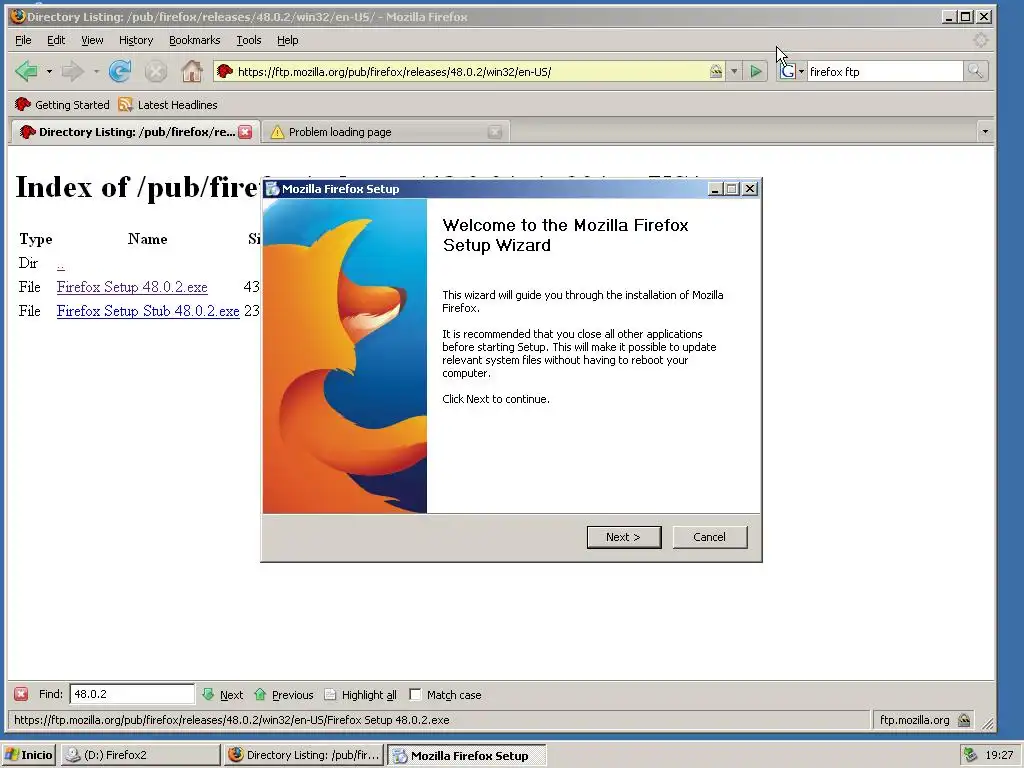Select the Mozilla Firefox Setup taskbar button
This screenshot has width=1024, height=768.
tap(467, 755)
